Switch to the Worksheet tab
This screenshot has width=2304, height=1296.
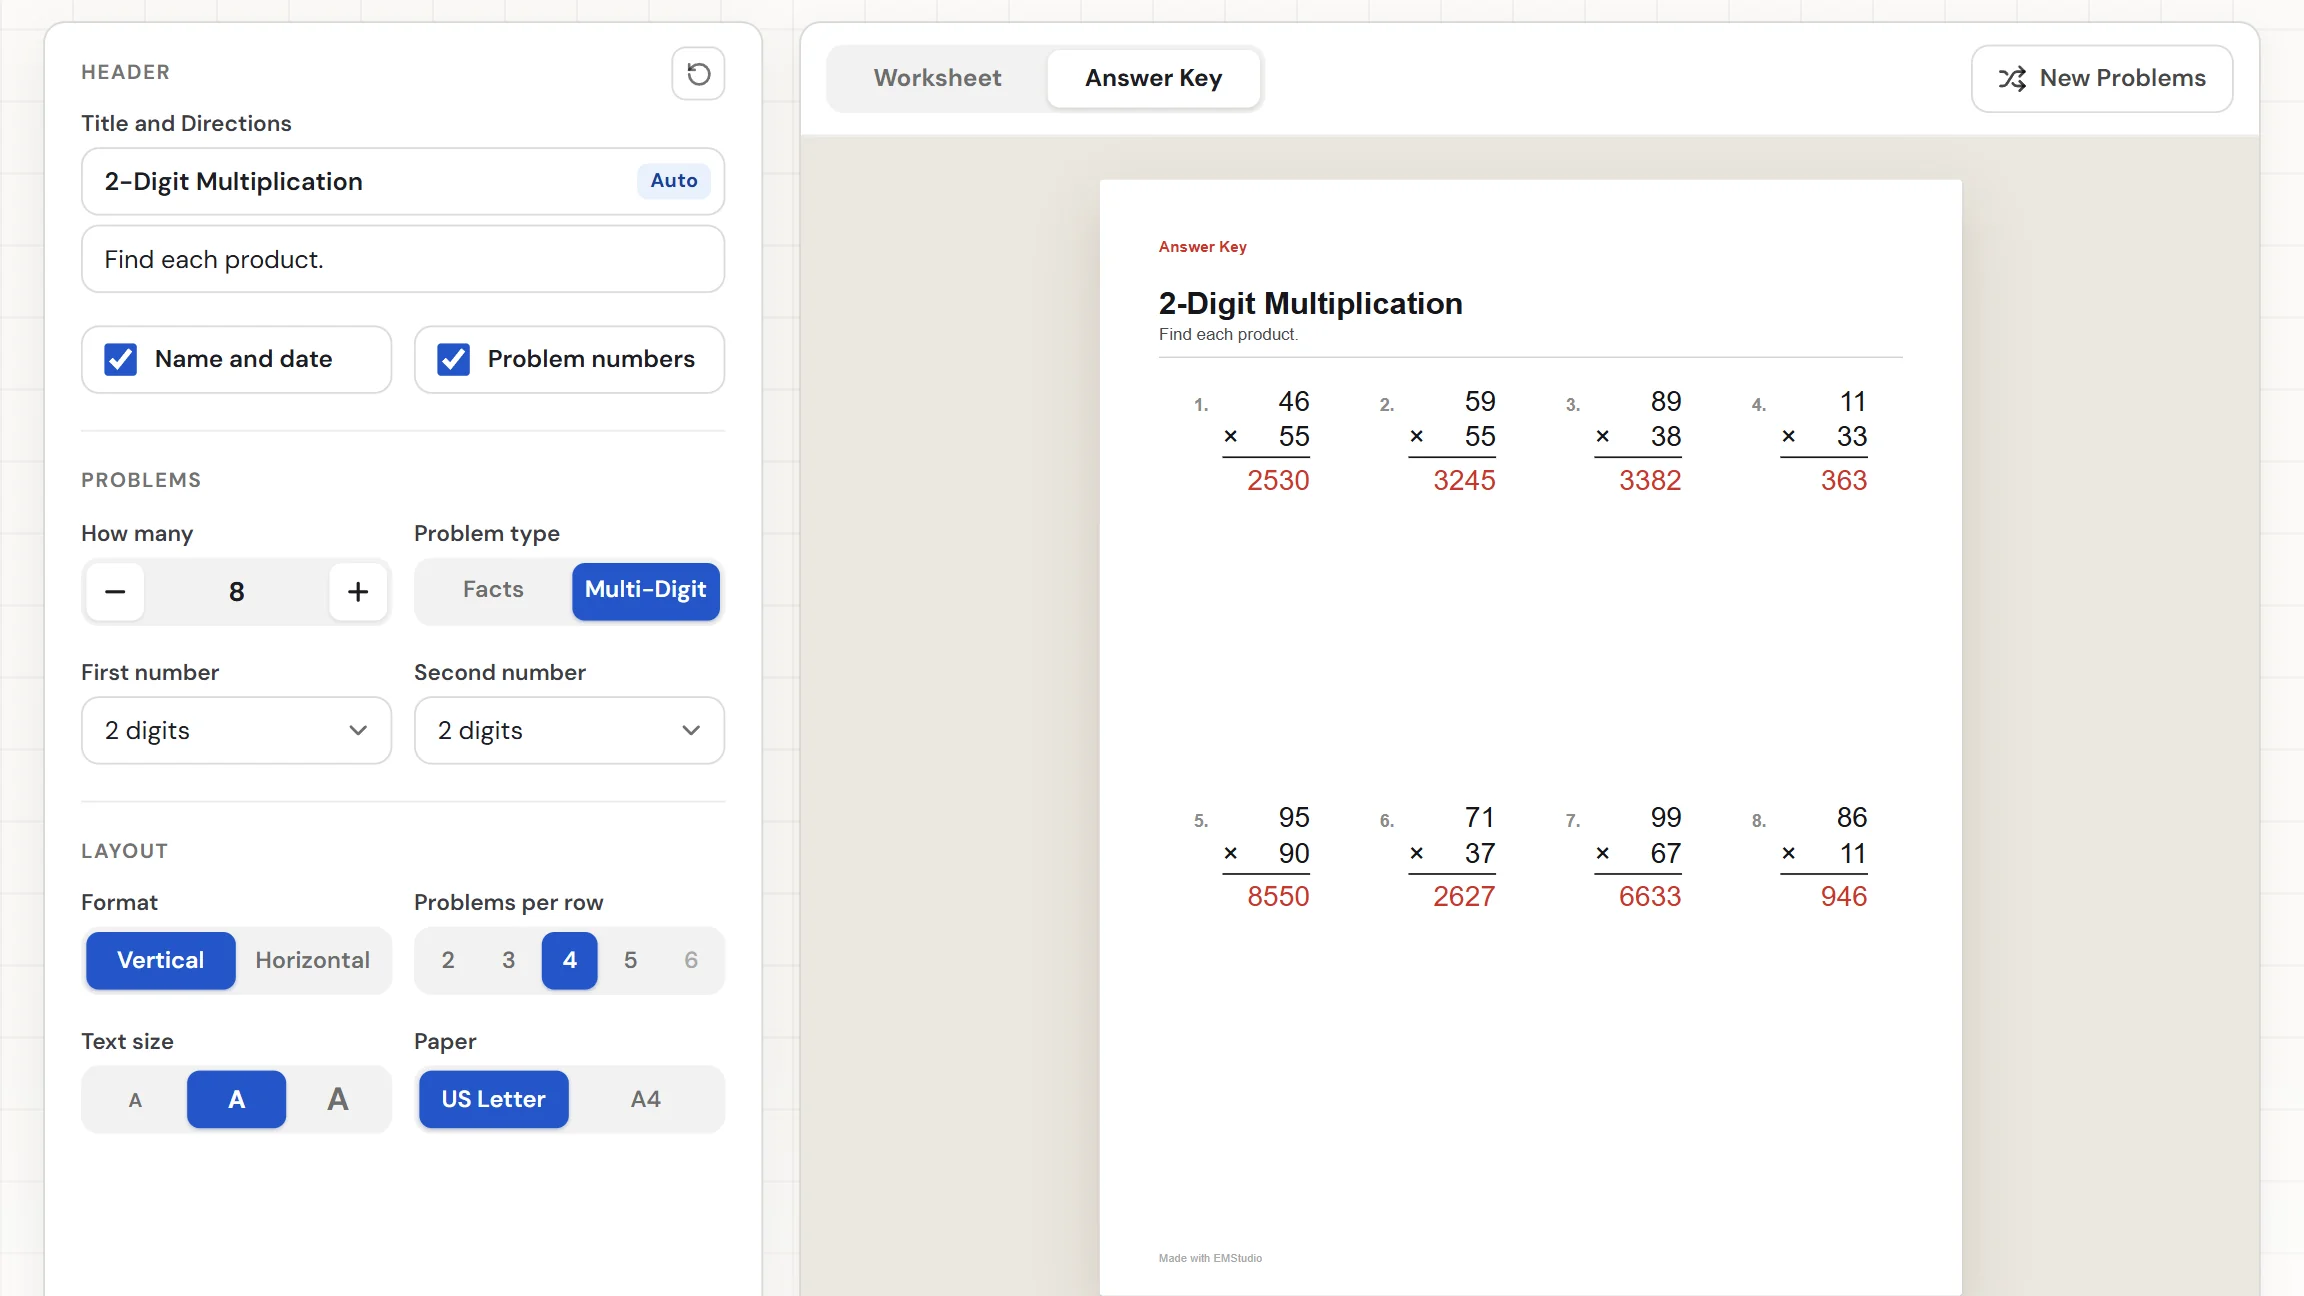click(937, 78)
